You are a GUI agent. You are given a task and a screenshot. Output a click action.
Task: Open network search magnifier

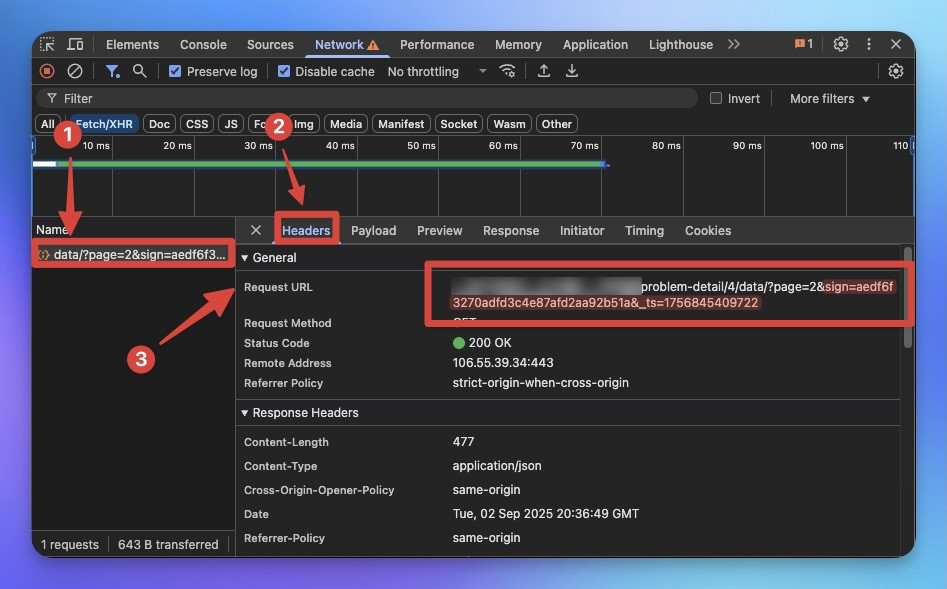pyautogui.click(x=140, y=71)
